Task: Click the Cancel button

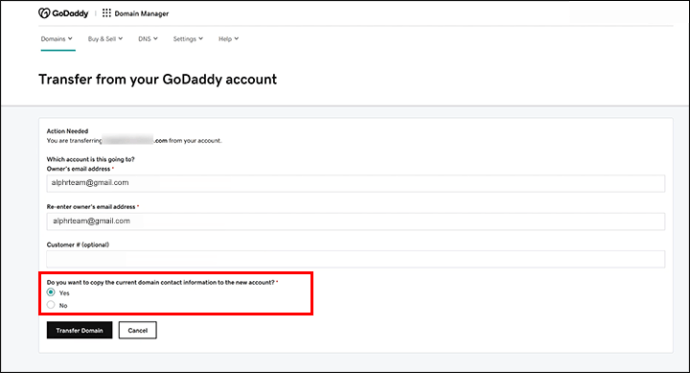Action: [138, 330]
